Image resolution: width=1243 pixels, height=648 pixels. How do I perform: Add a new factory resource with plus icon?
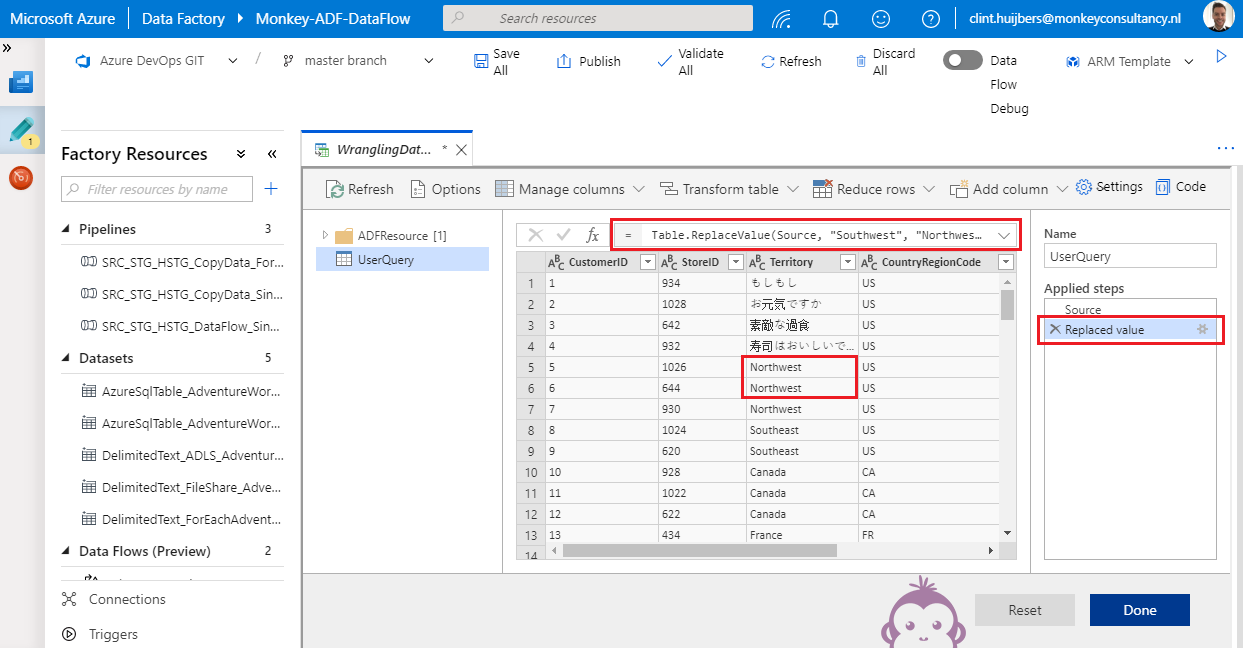point(271,188)
